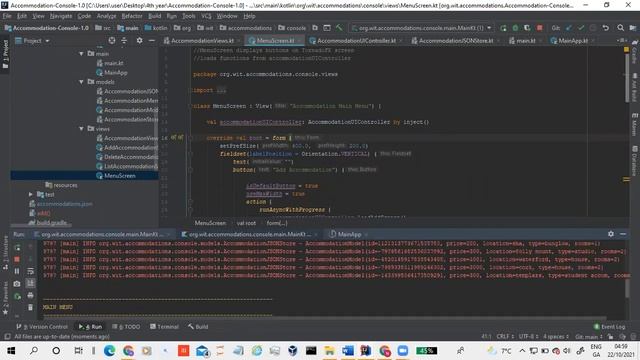
Task: Click Git main branch in status bar
Action: (x=589, y=337)
